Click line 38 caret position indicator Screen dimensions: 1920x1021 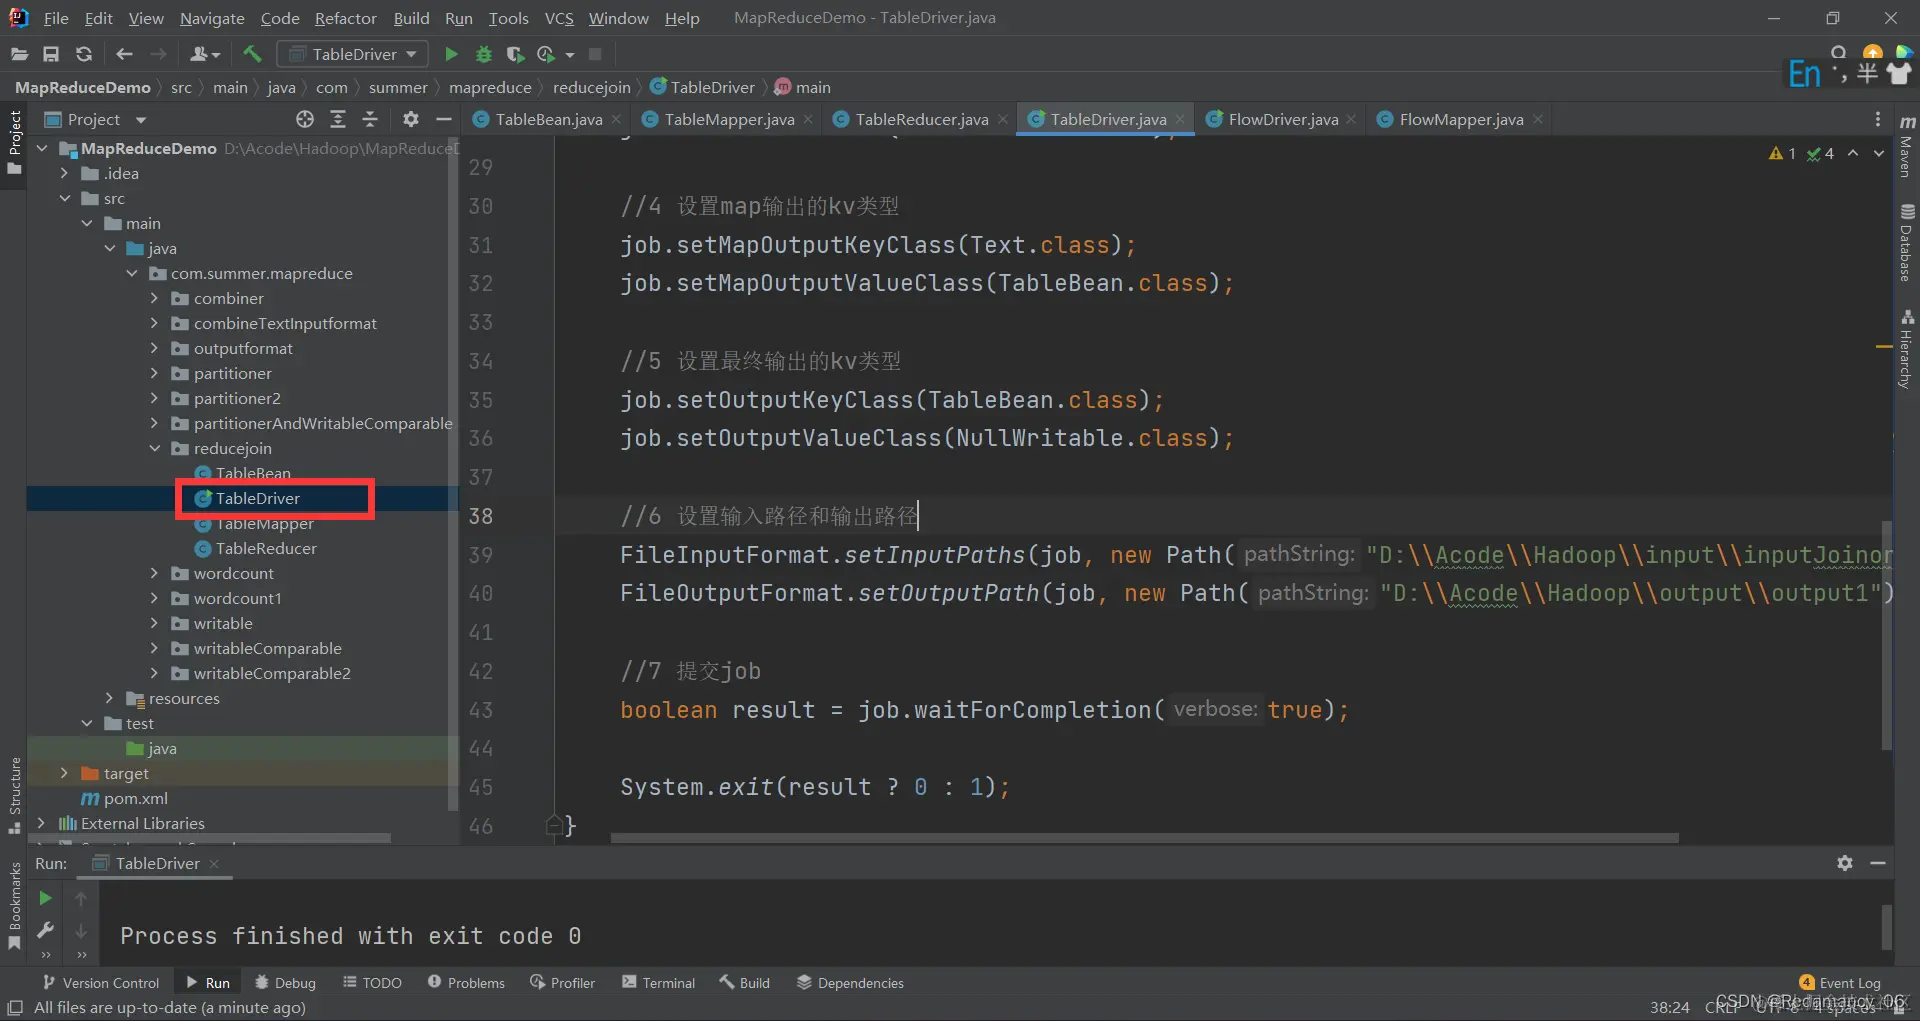click(1669, 1007)
